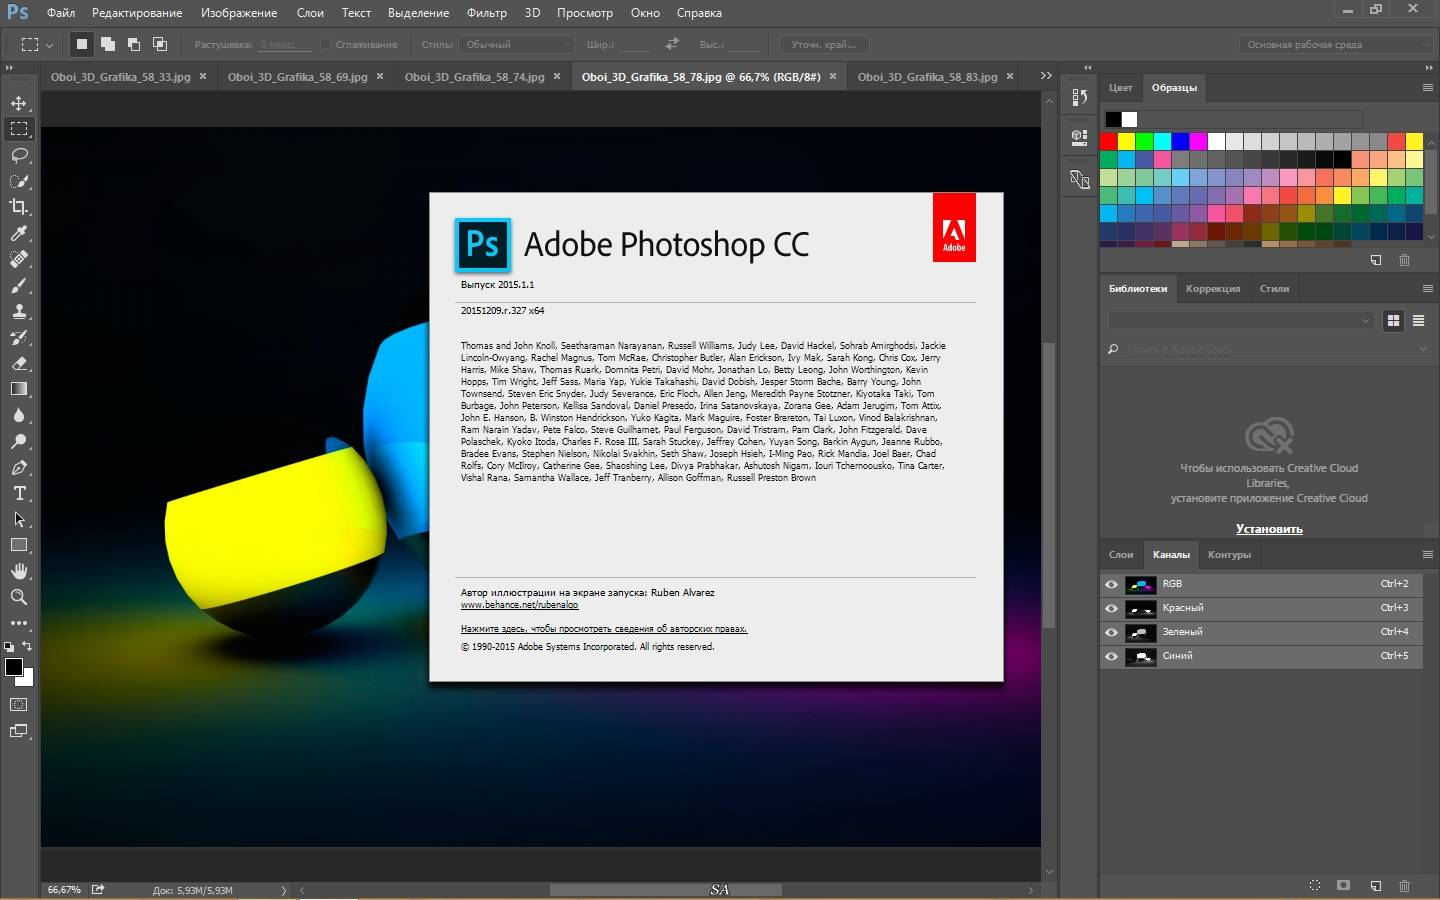The height and width of the screenshot is (900, 1440).
Task: Select the Eraser tool
Action: [x=19, y=363]
